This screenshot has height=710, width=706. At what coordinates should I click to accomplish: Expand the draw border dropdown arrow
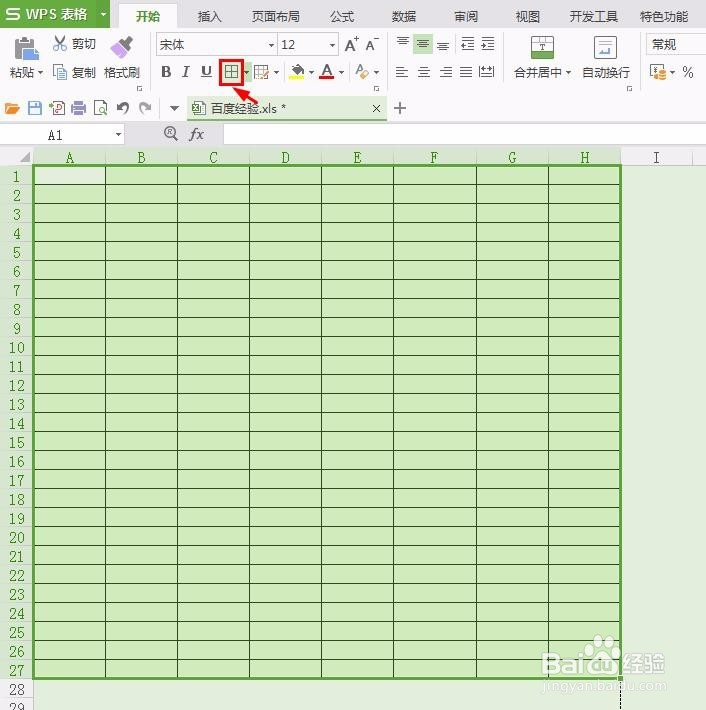[276, 72]
